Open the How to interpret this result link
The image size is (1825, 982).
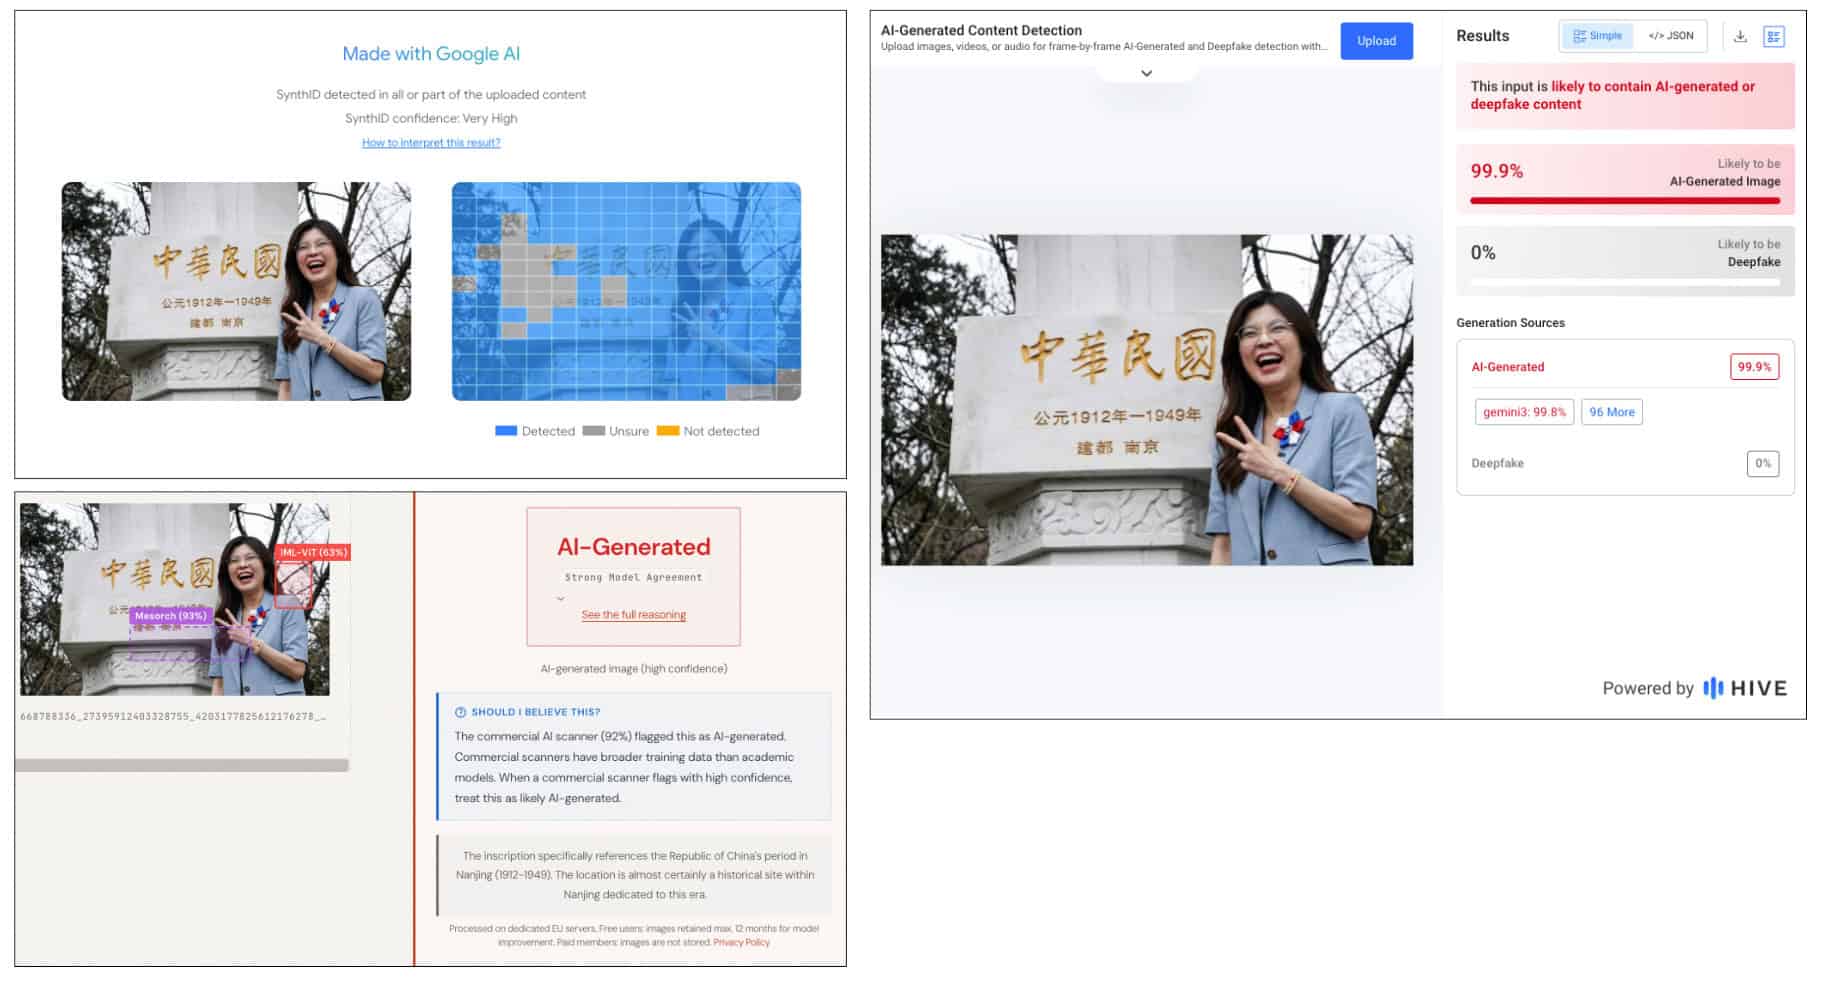(x=430, y=142)
